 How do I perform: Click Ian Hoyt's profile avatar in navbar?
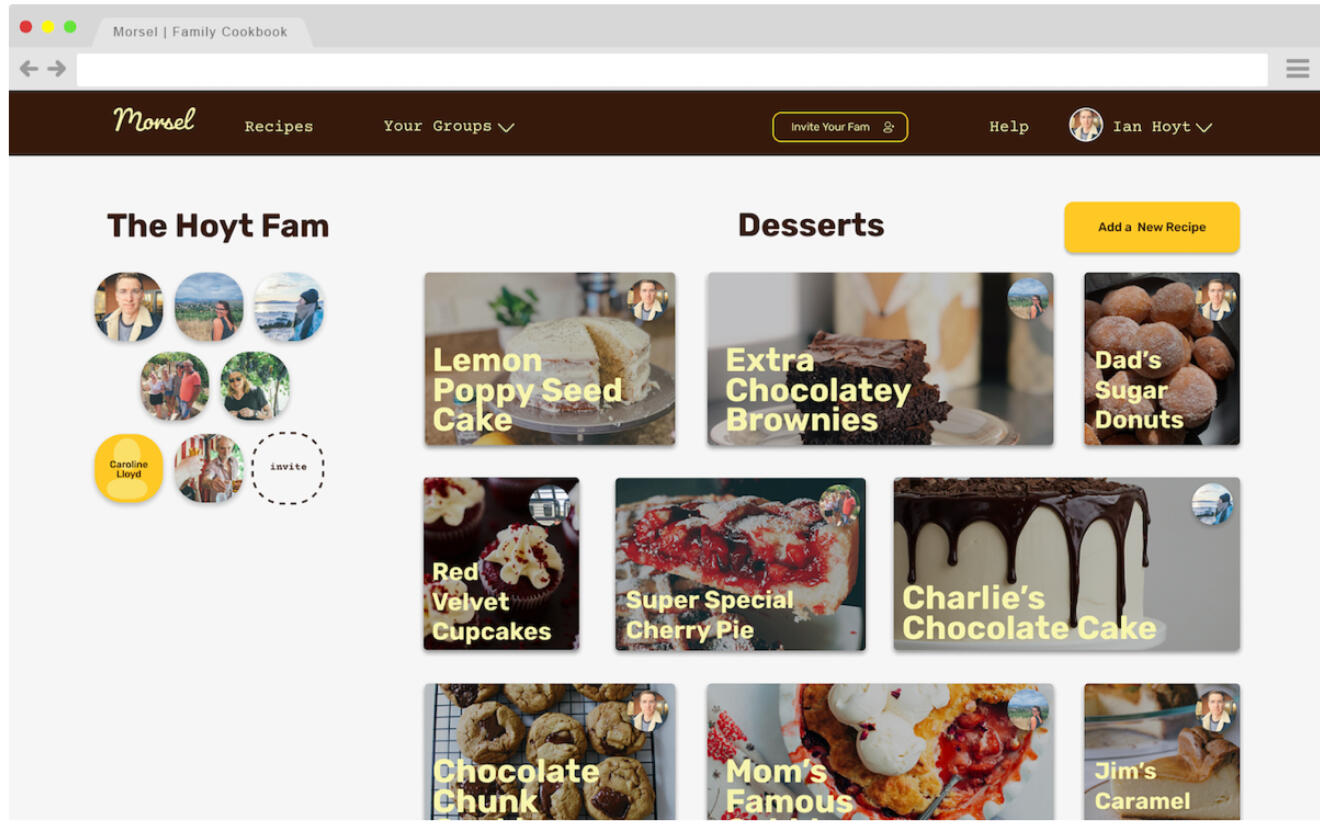click(1086, 125)
